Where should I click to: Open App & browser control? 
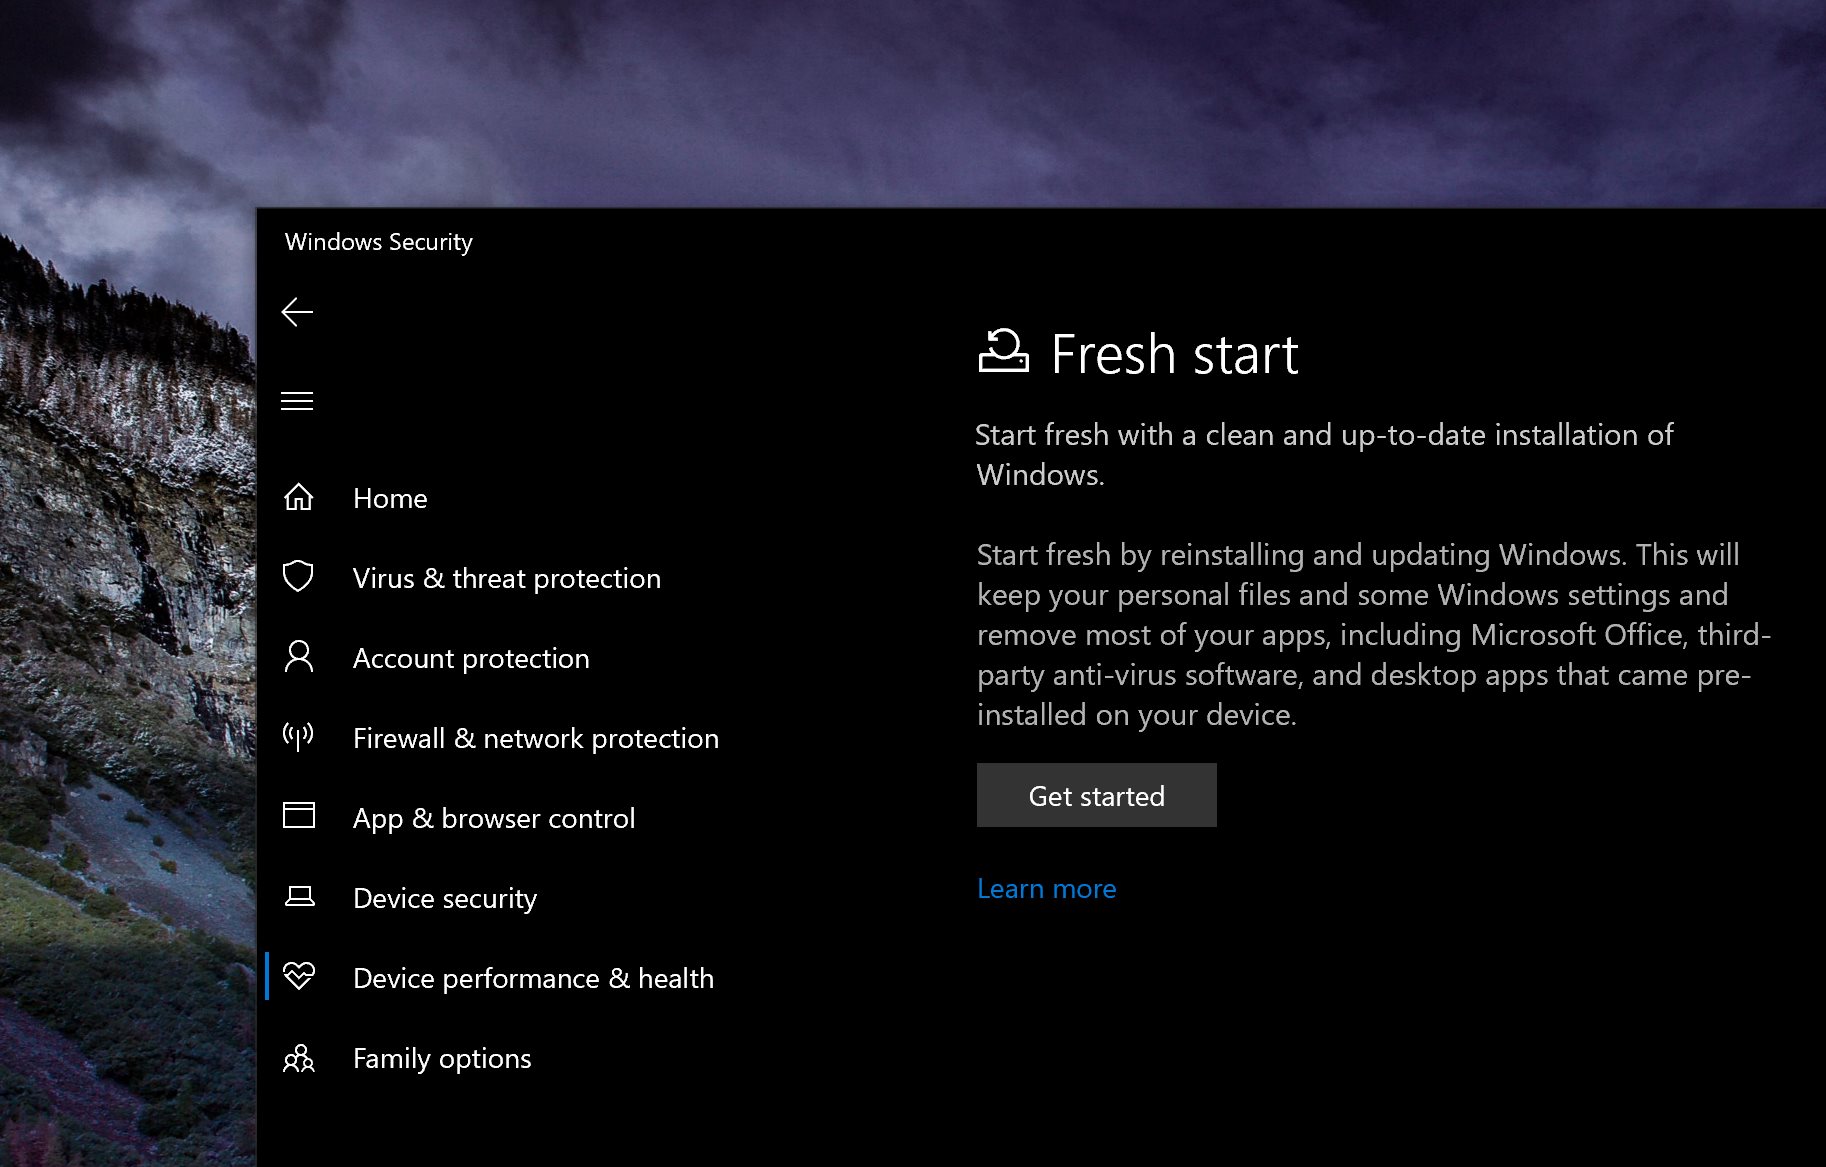tap(494, 818)
